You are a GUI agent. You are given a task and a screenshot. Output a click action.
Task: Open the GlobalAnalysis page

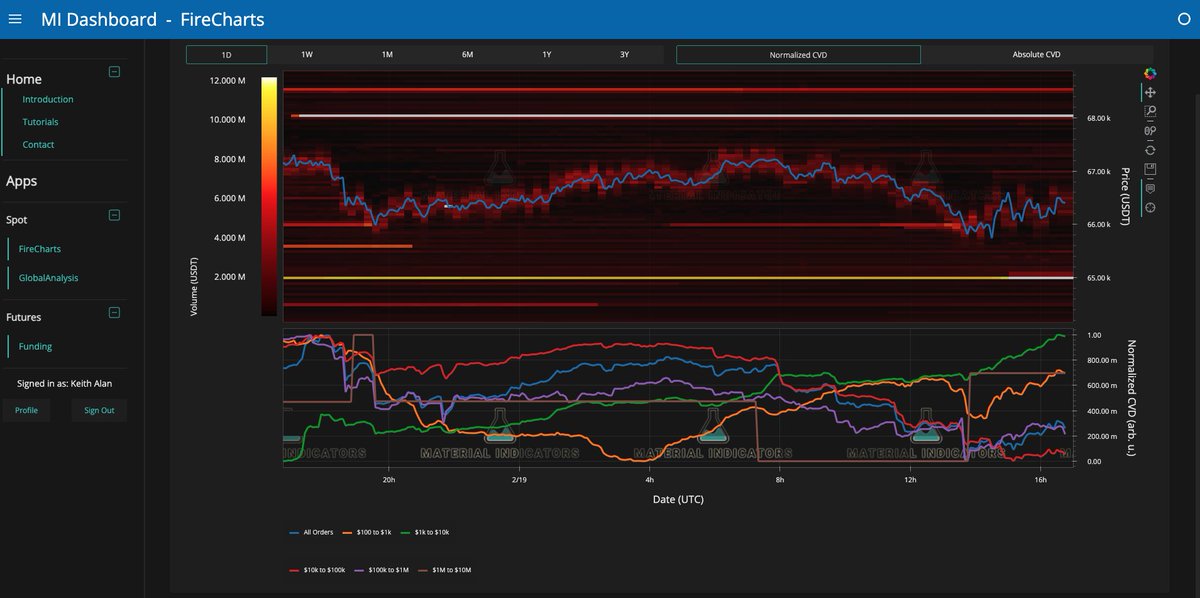tap(47, 277)
